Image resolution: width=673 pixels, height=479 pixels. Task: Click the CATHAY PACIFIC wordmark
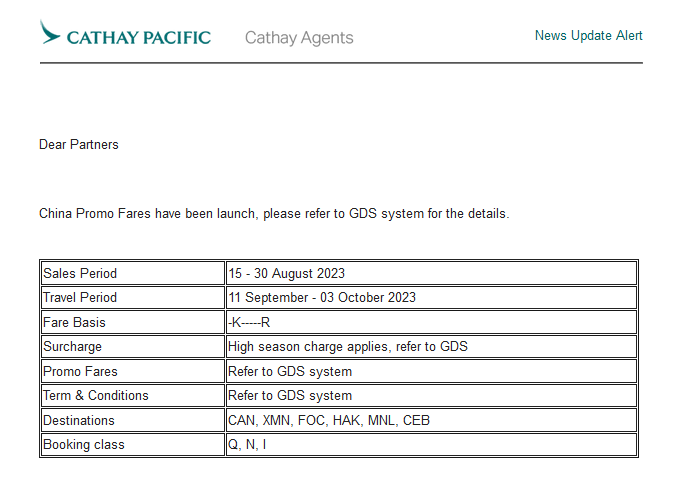pos(139,38)
